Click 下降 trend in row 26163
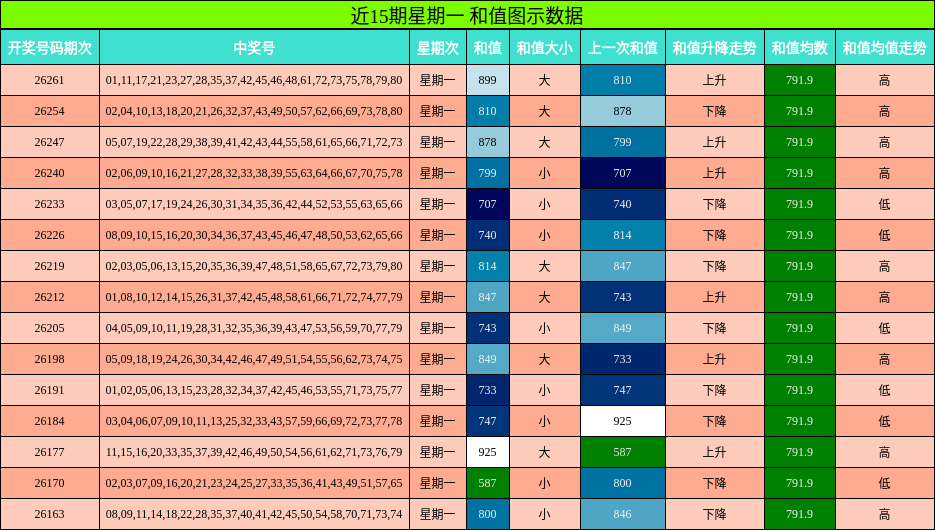935x530 pixels. point(714,514)
